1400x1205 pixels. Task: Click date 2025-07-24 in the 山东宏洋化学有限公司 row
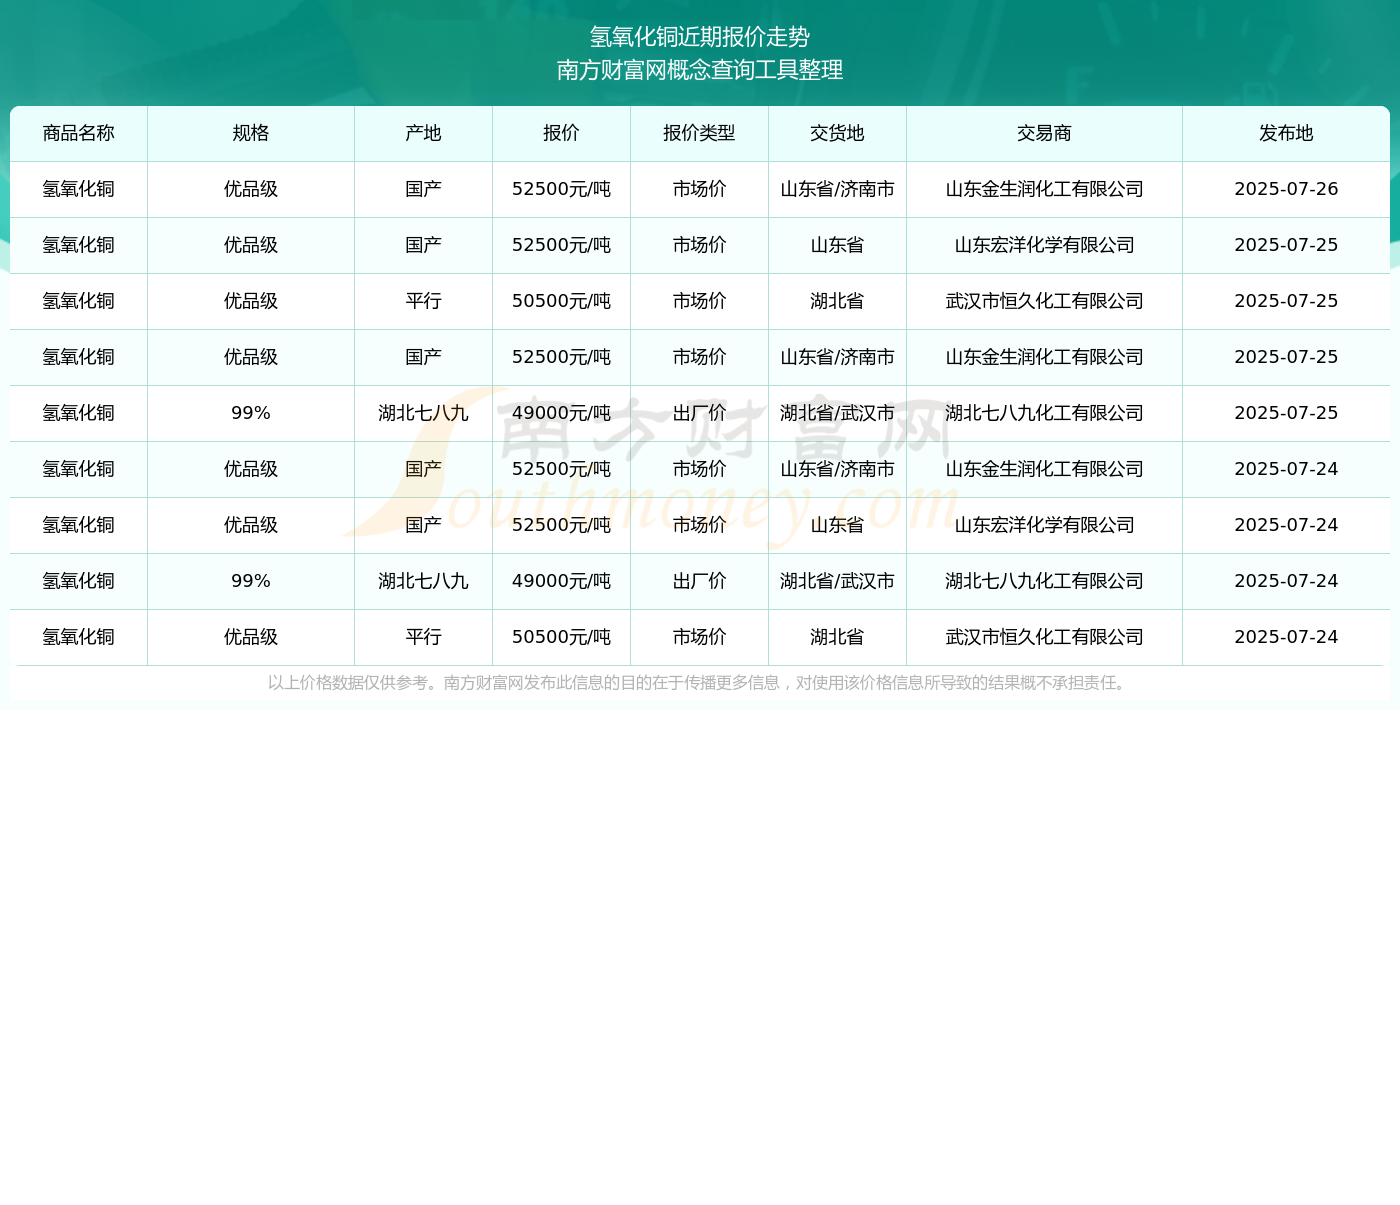coord(1287,525)
